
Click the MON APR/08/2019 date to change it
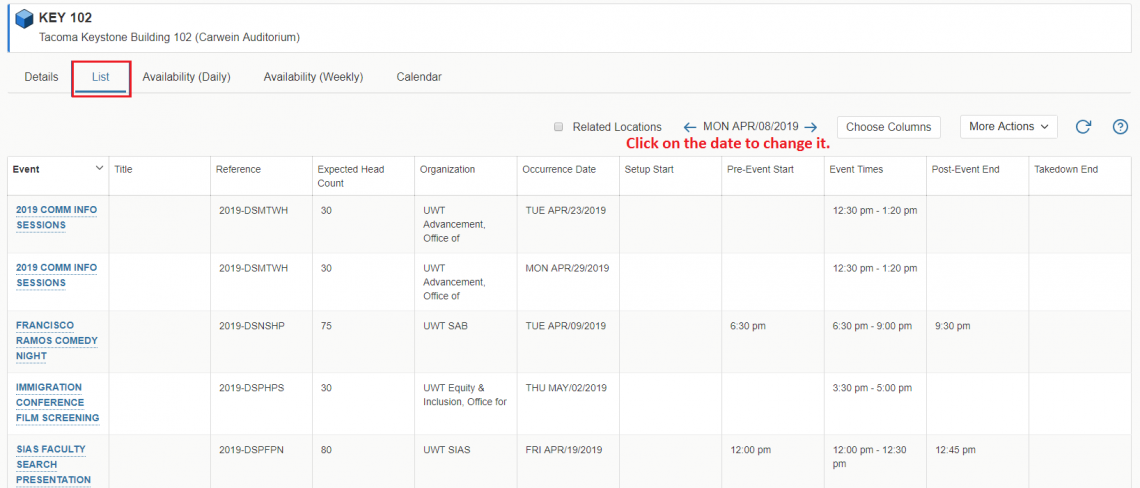pyautogui.click(x=750, y=127)
